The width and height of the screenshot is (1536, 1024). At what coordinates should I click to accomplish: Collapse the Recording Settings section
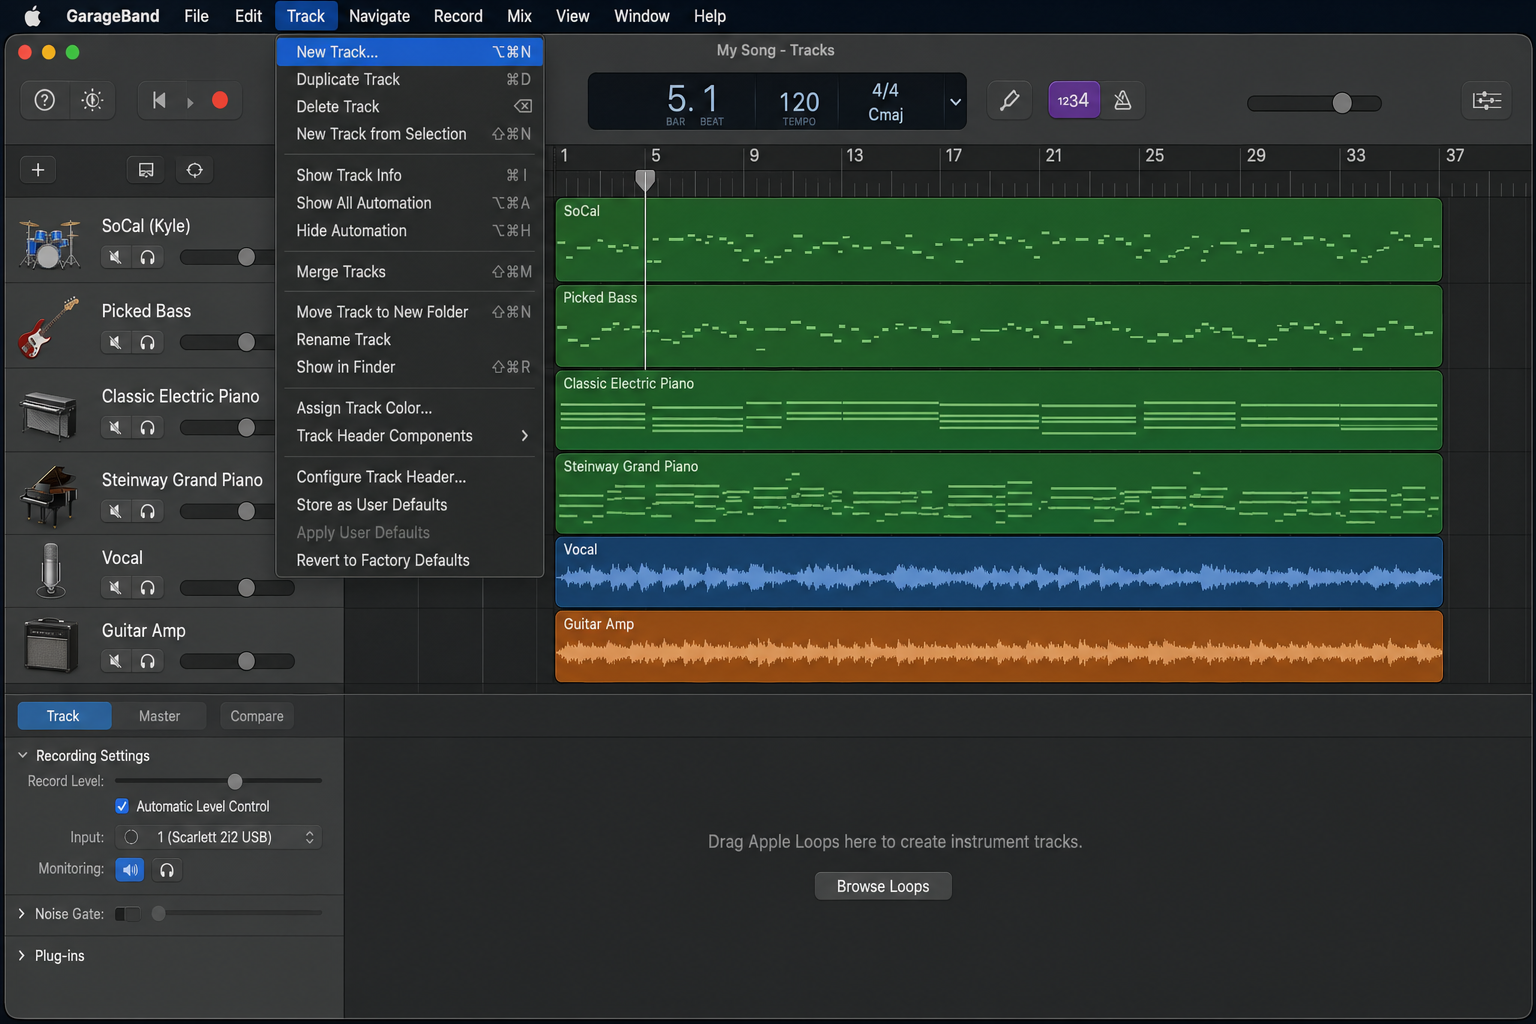click(x=22, y=755)
